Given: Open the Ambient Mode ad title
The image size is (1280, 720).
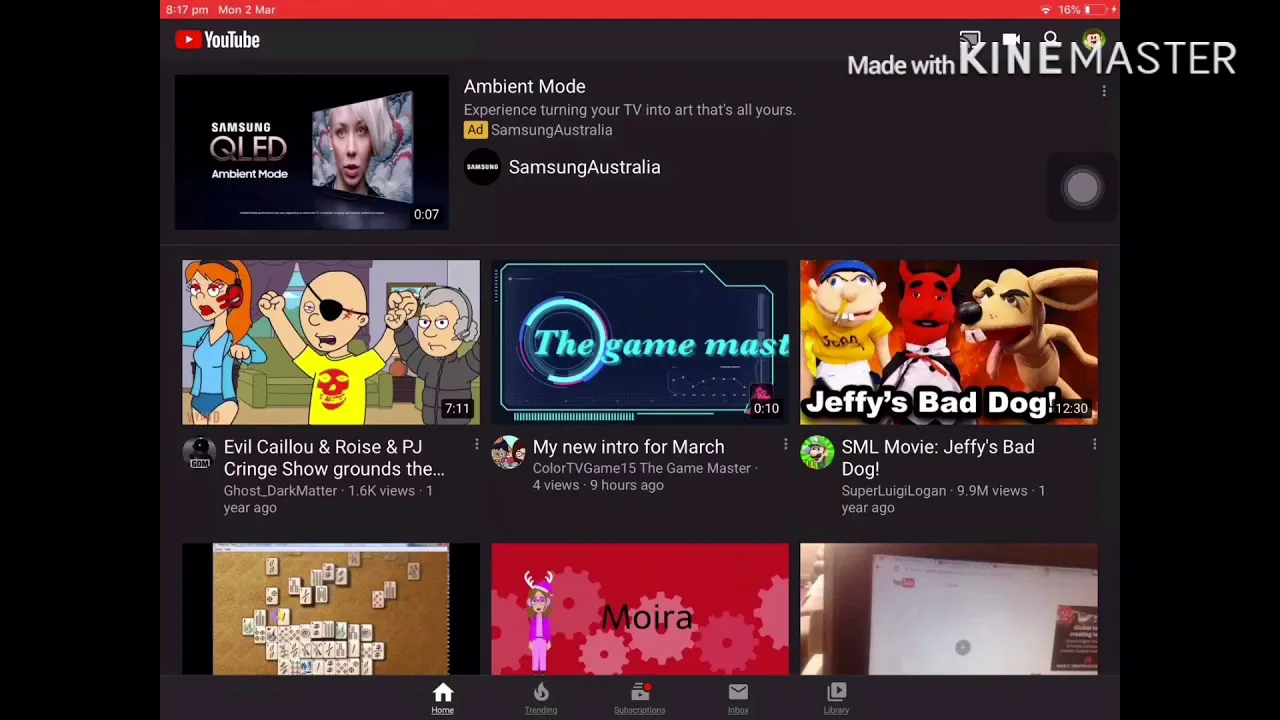Looking at the screenshot, I should pyautogui.click(x=525, y=87).
